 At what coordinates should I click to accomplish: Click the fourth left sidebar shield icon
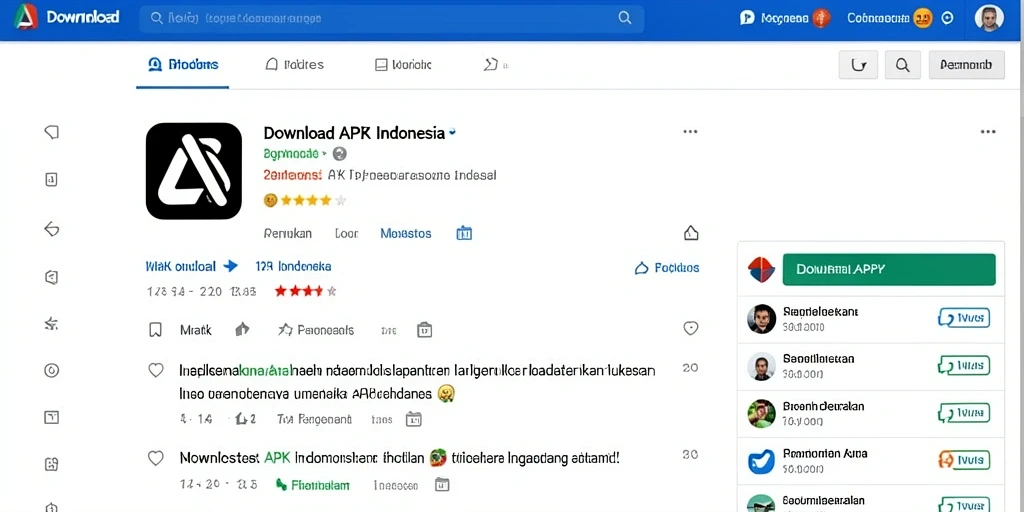point(52,278)
